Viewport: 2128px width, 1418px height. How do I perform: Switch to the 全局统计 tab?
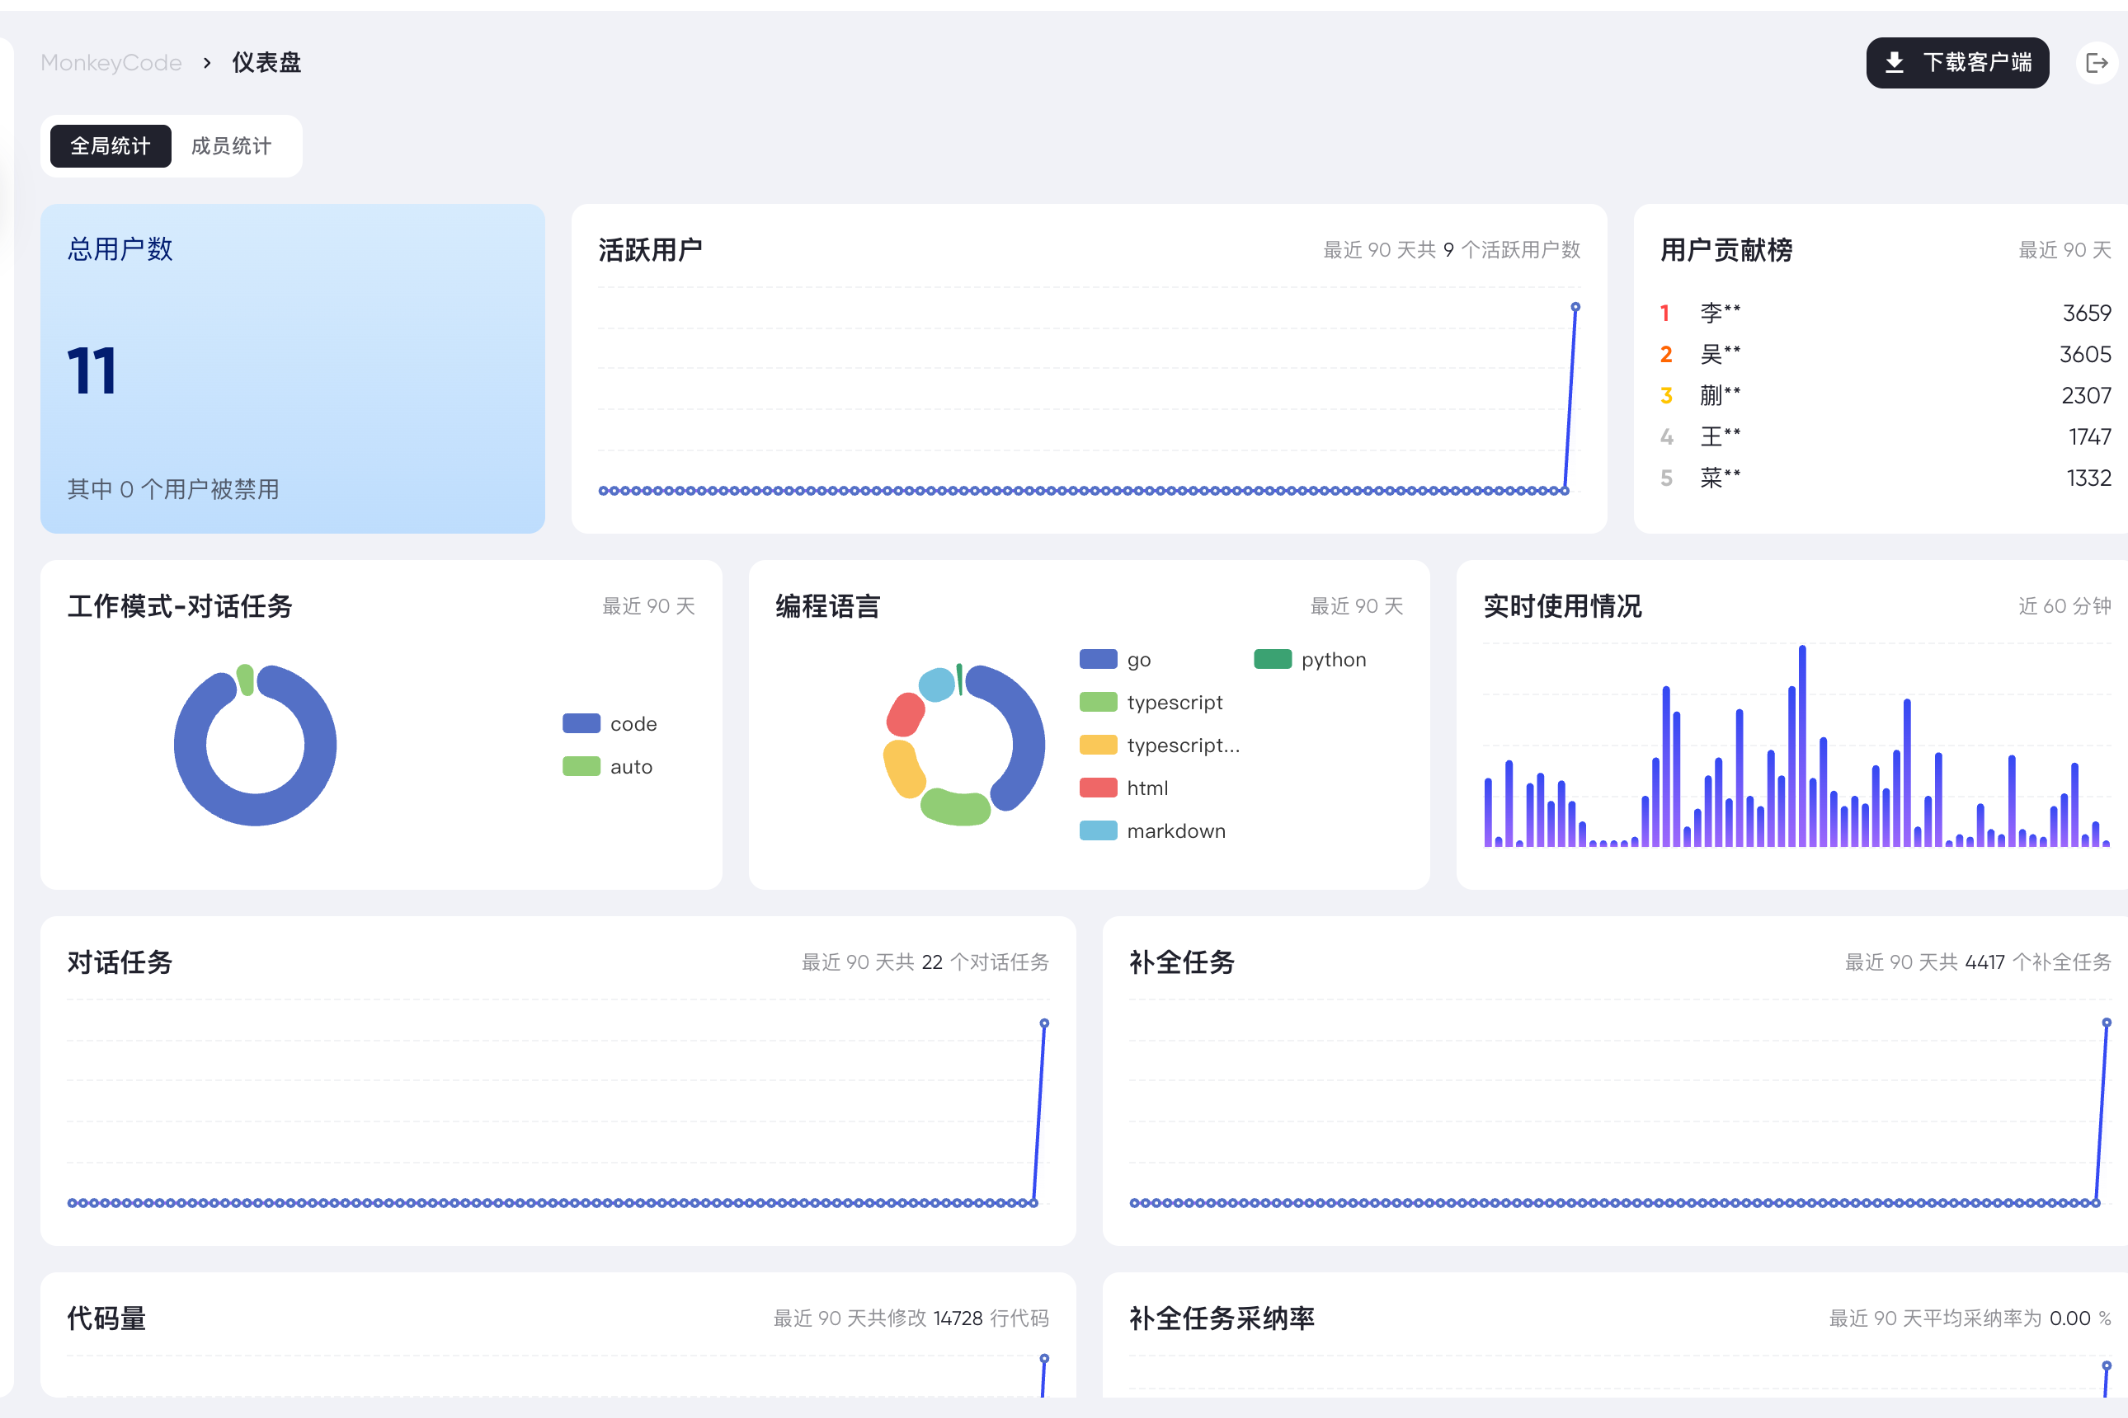coord(110,146)
